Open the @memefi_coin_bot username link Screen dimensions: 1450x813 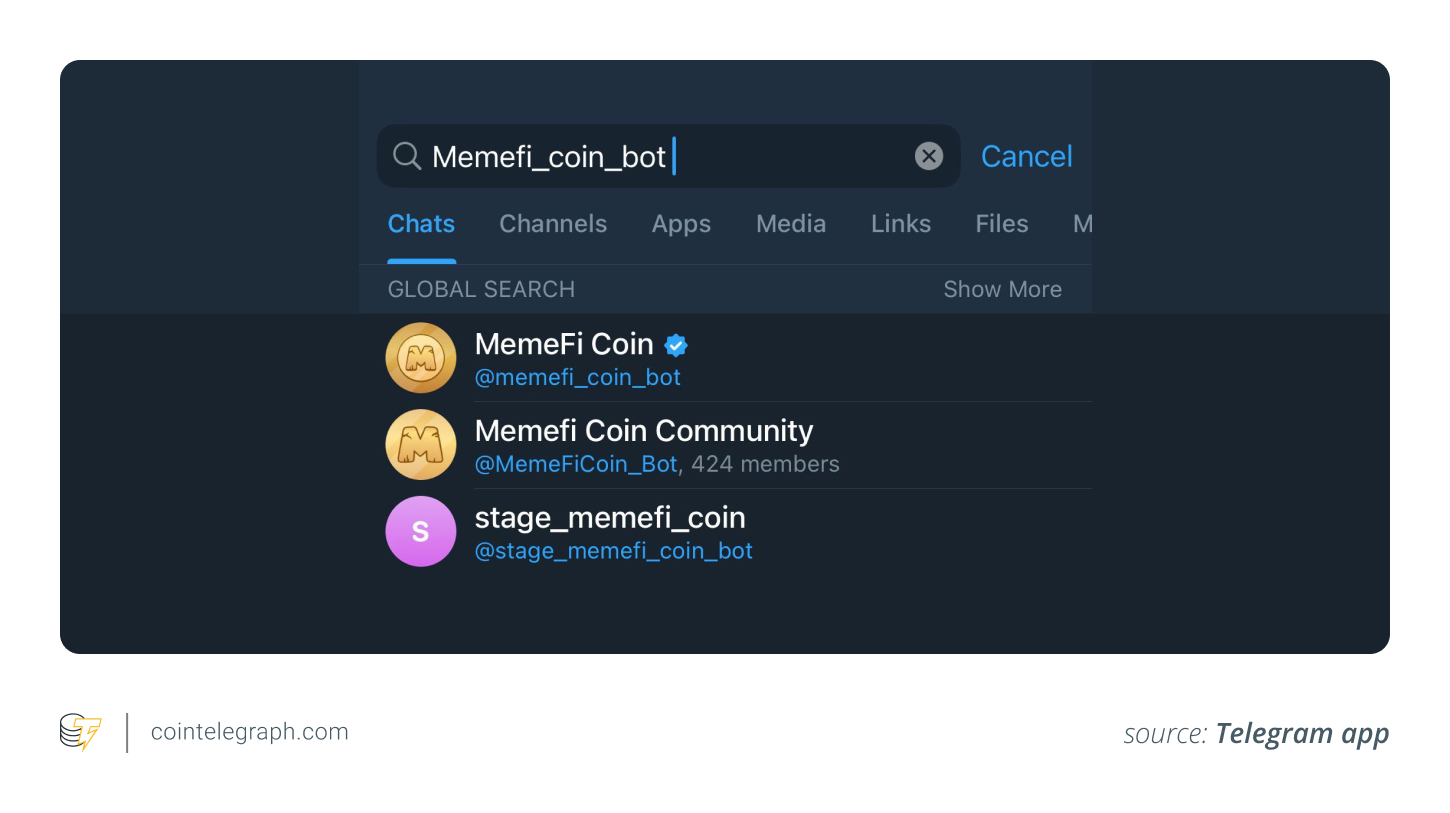(x=577, y=378)
